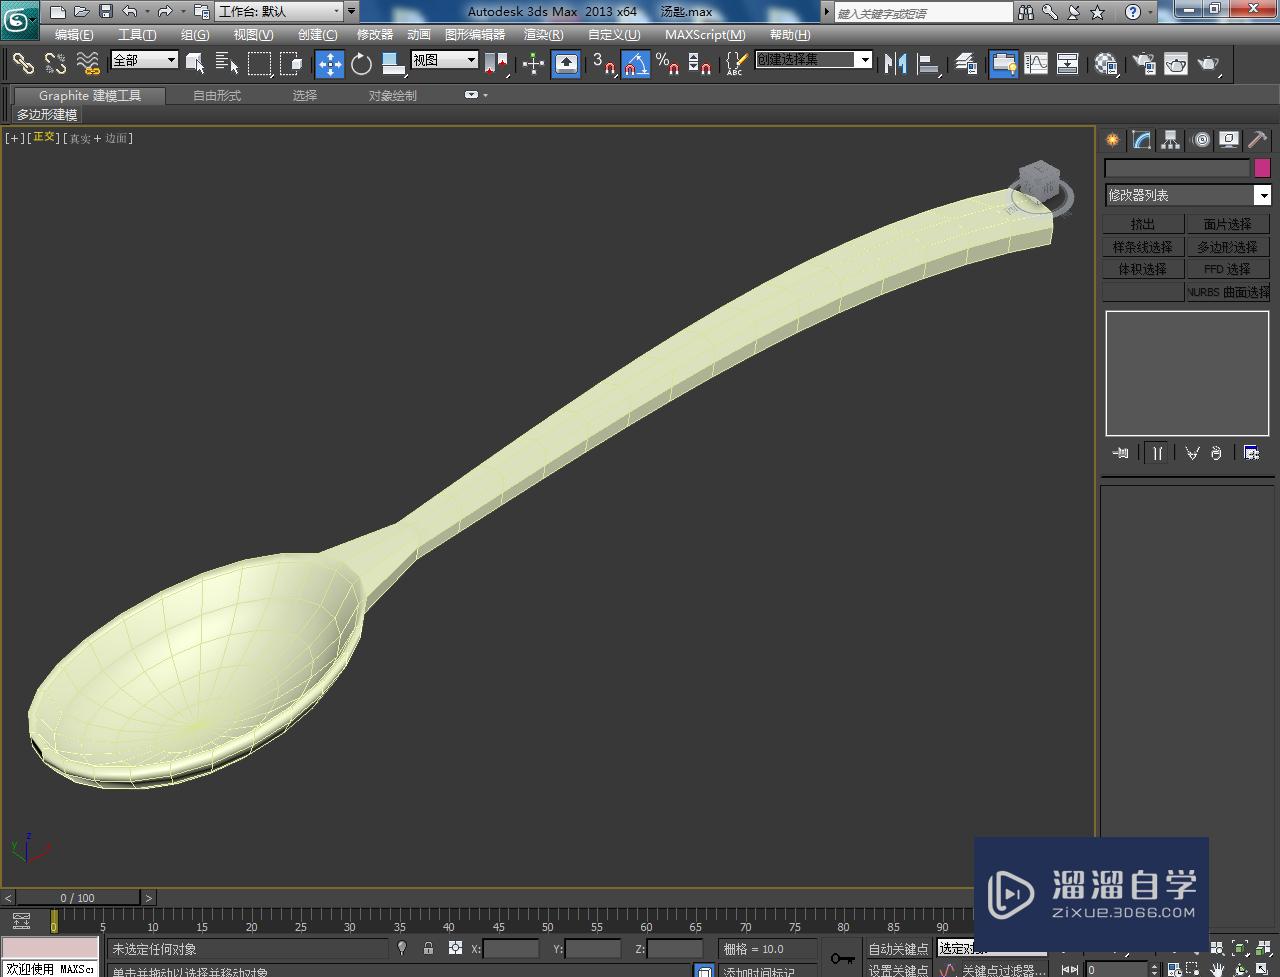Click the Save File floppy icon

click(x=106, y=12)
